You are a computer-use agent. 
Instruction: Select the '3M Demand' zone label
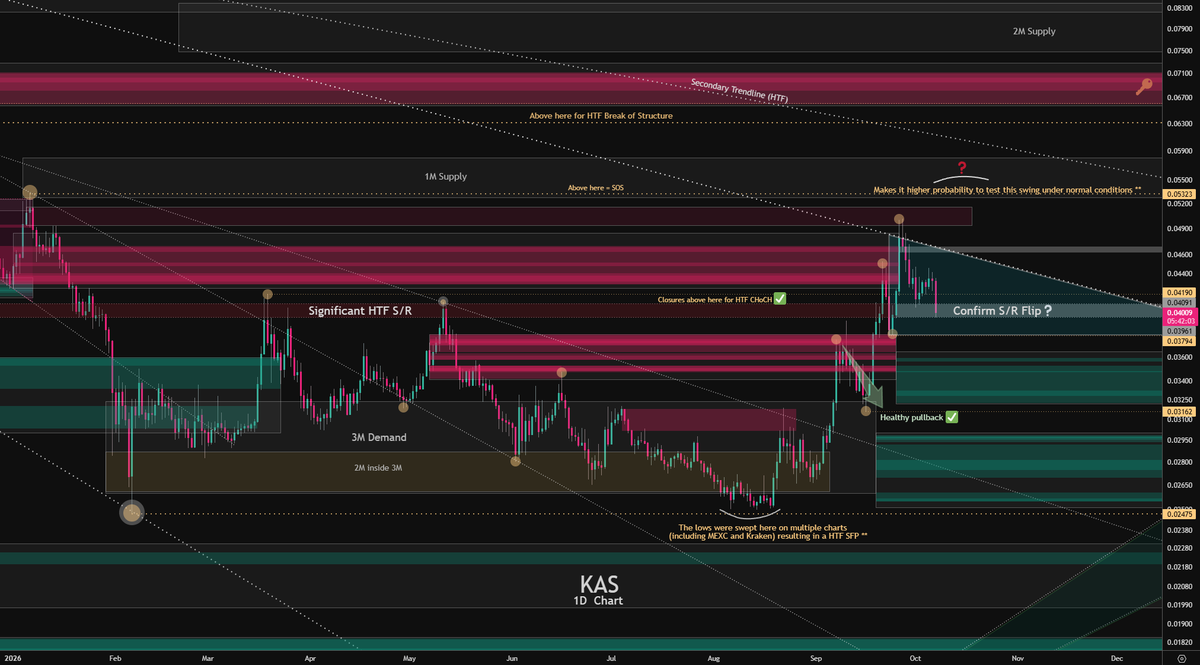379,437
